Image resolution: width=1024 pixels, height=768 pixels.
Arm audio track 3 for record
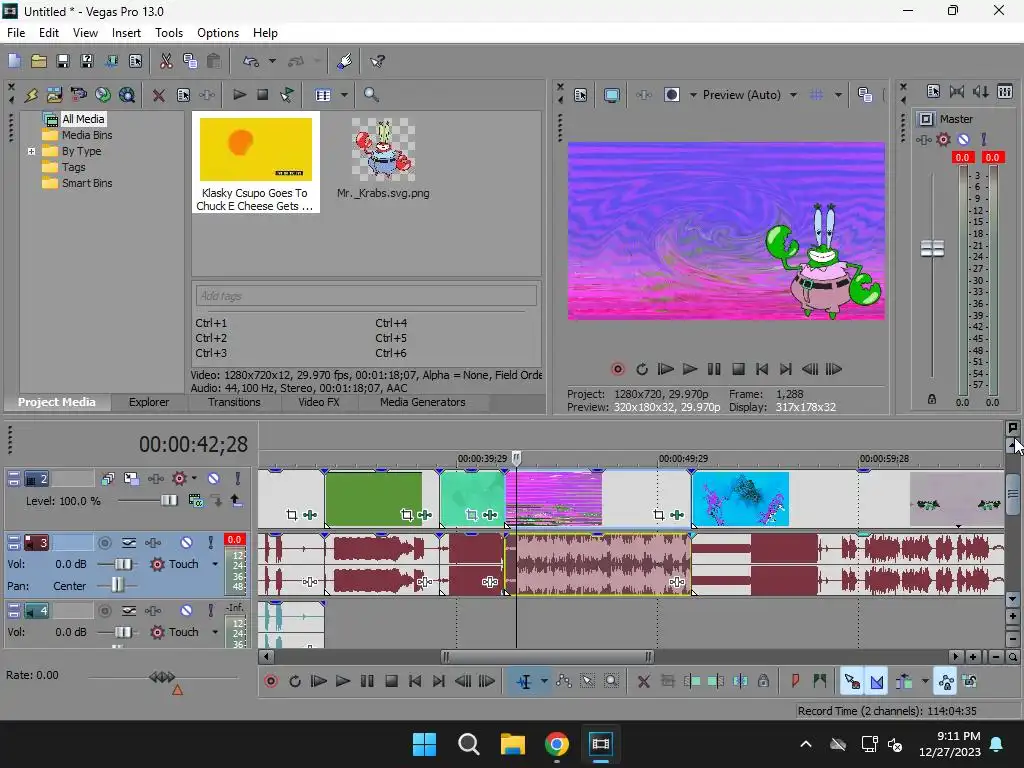pos(104,543)
